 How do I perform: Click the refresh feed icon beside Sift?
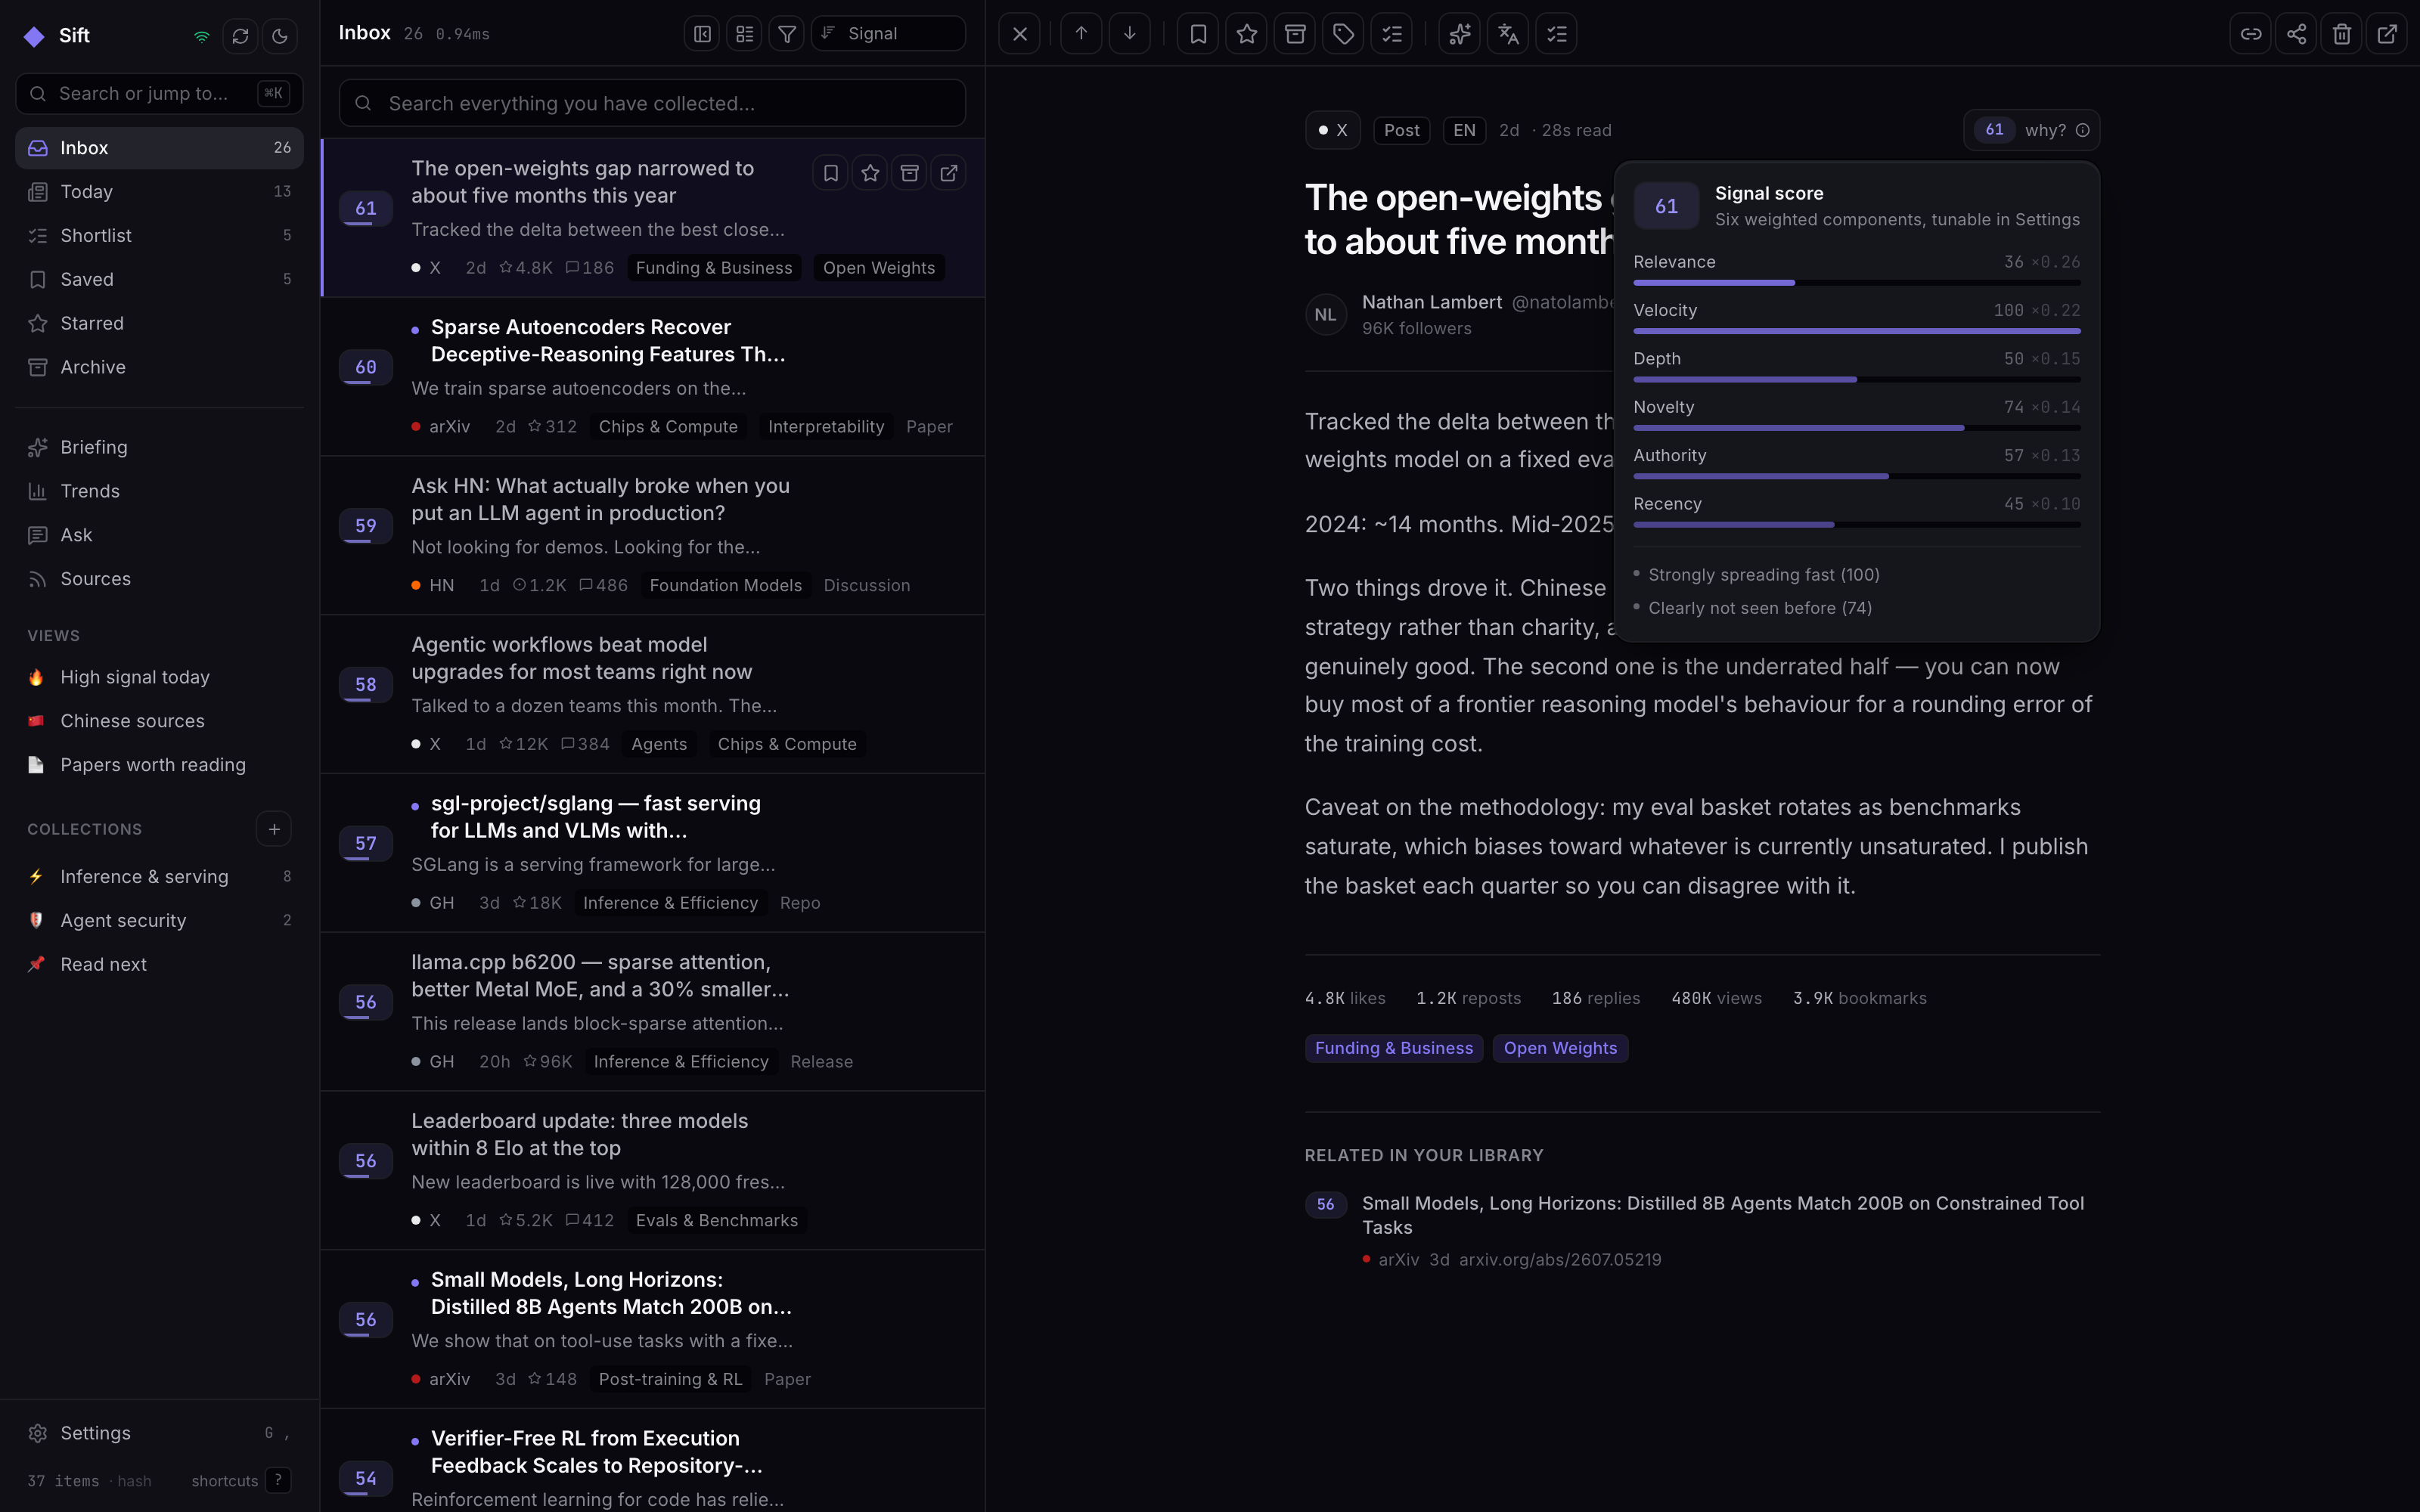(x=240, y=36)
